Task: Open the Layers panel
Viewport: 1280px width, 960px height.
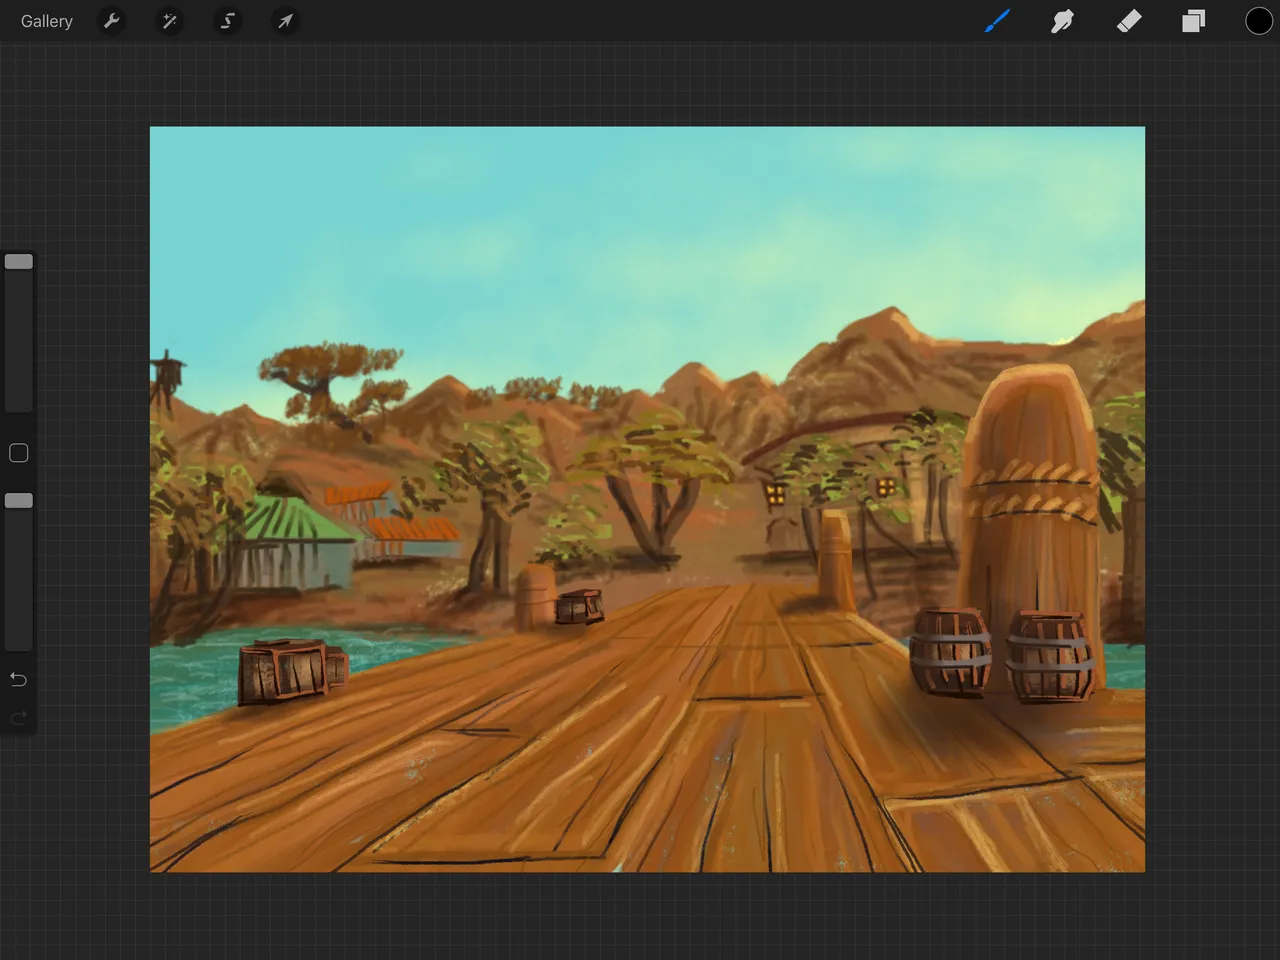Action: (x=1193, y=21)
